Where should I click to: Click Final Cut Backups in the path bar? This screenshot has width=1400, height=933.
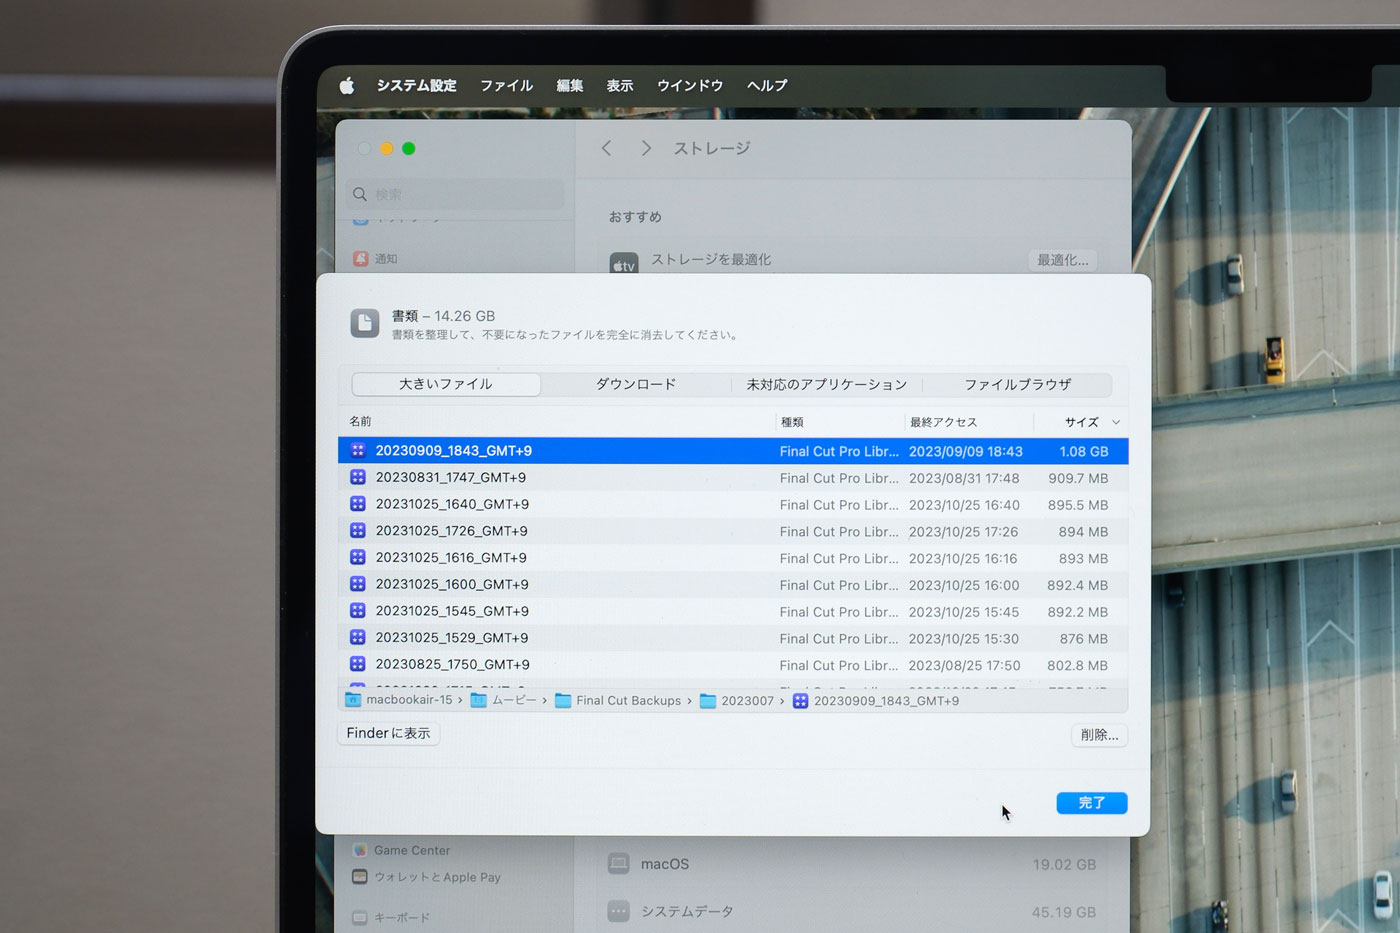(x=618, y=701)
